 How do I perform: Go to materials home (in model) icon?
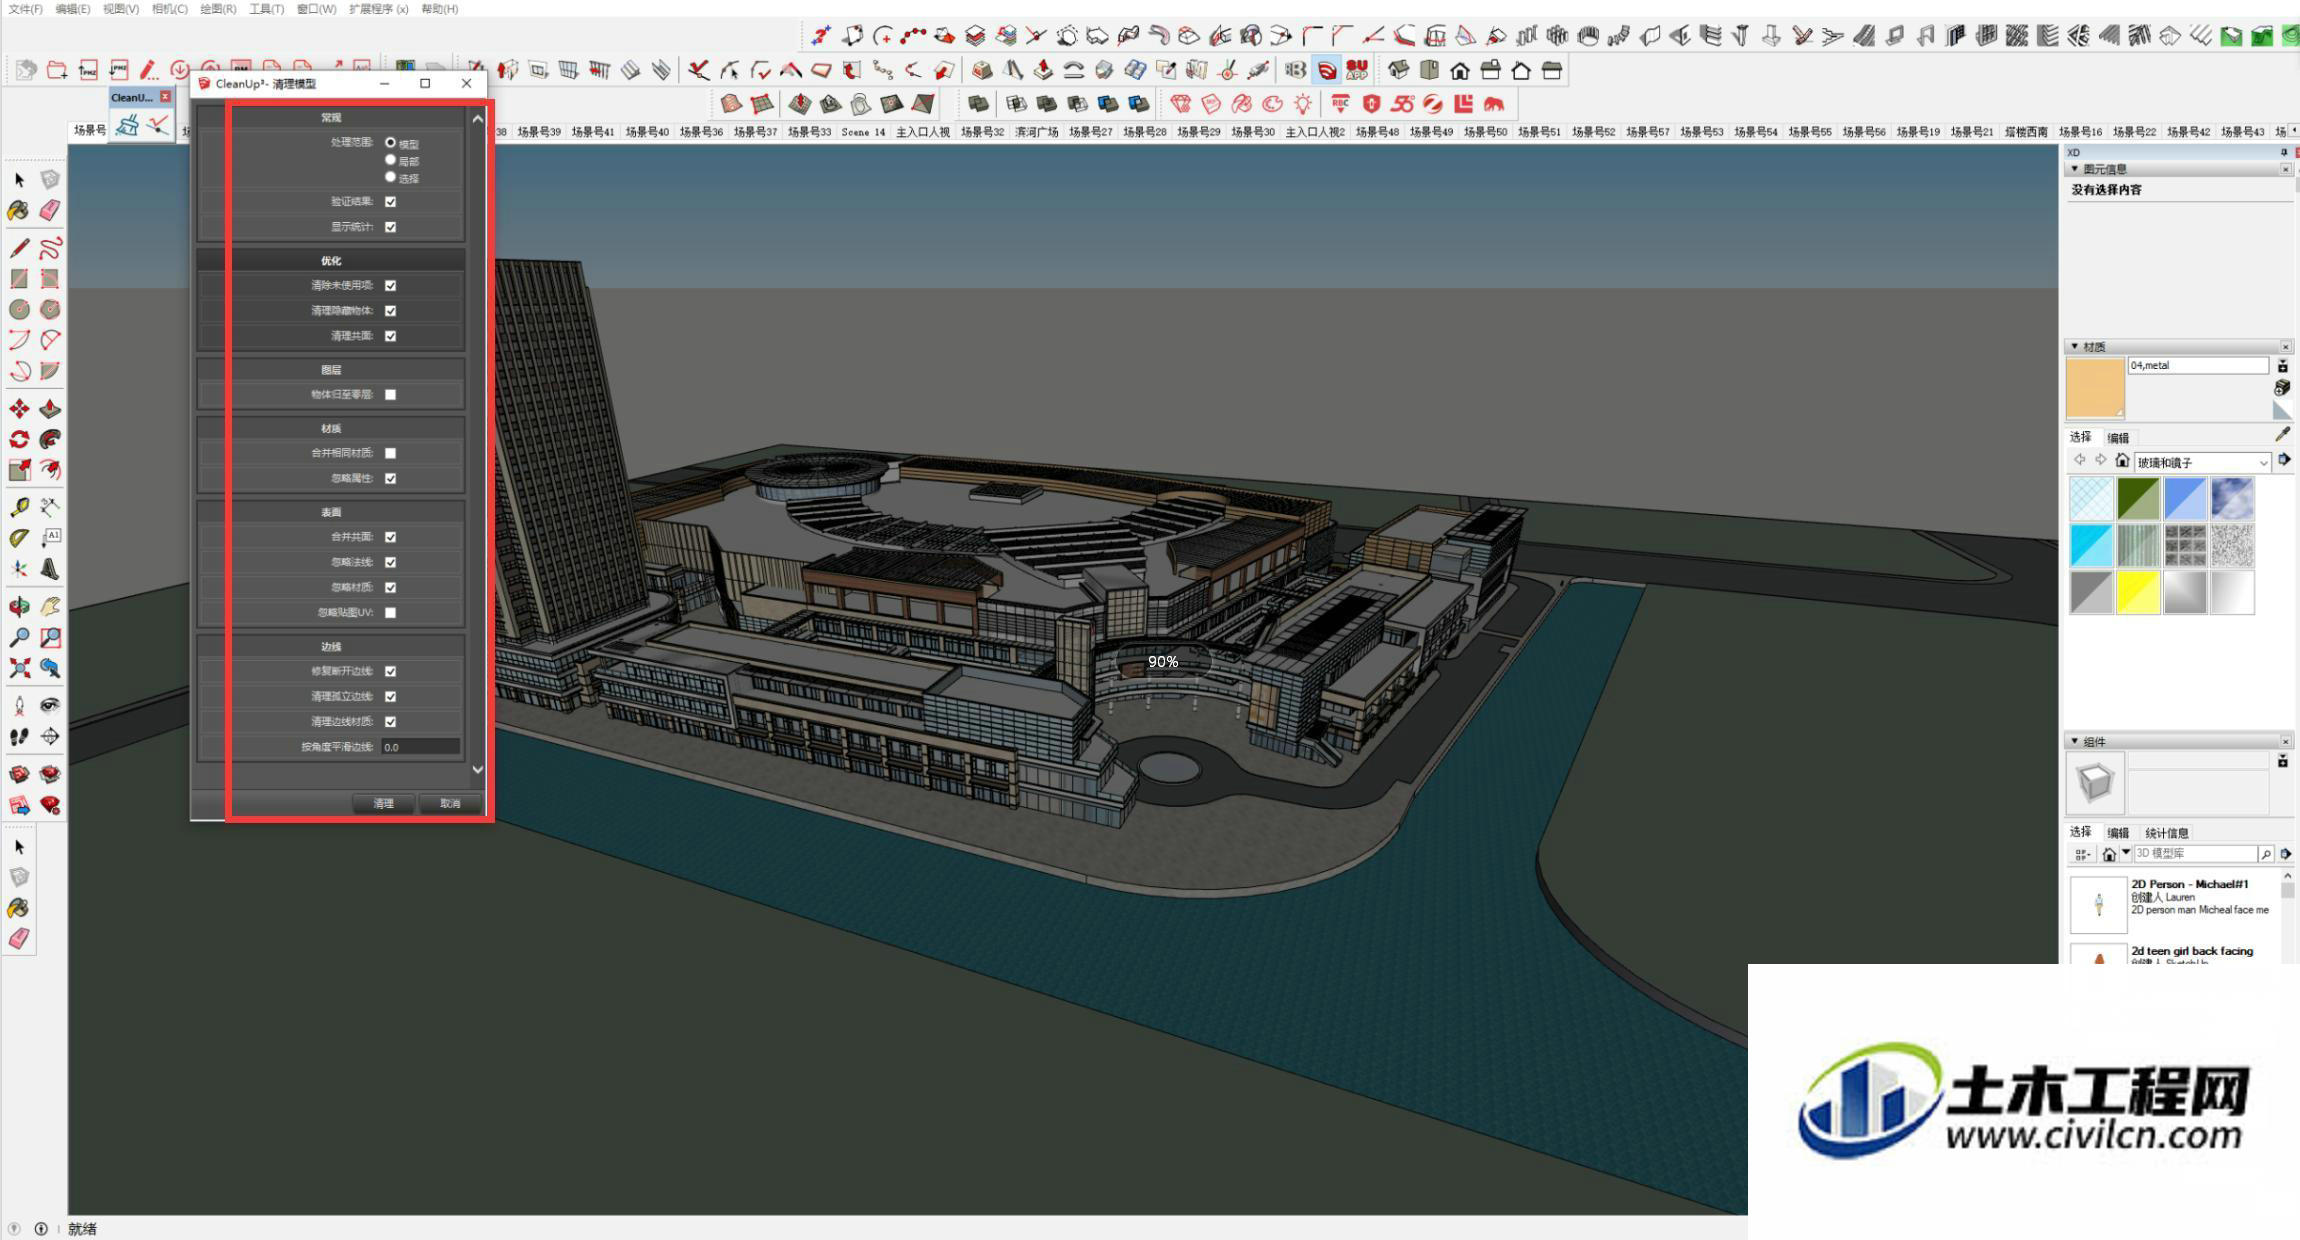[2122, 460]
